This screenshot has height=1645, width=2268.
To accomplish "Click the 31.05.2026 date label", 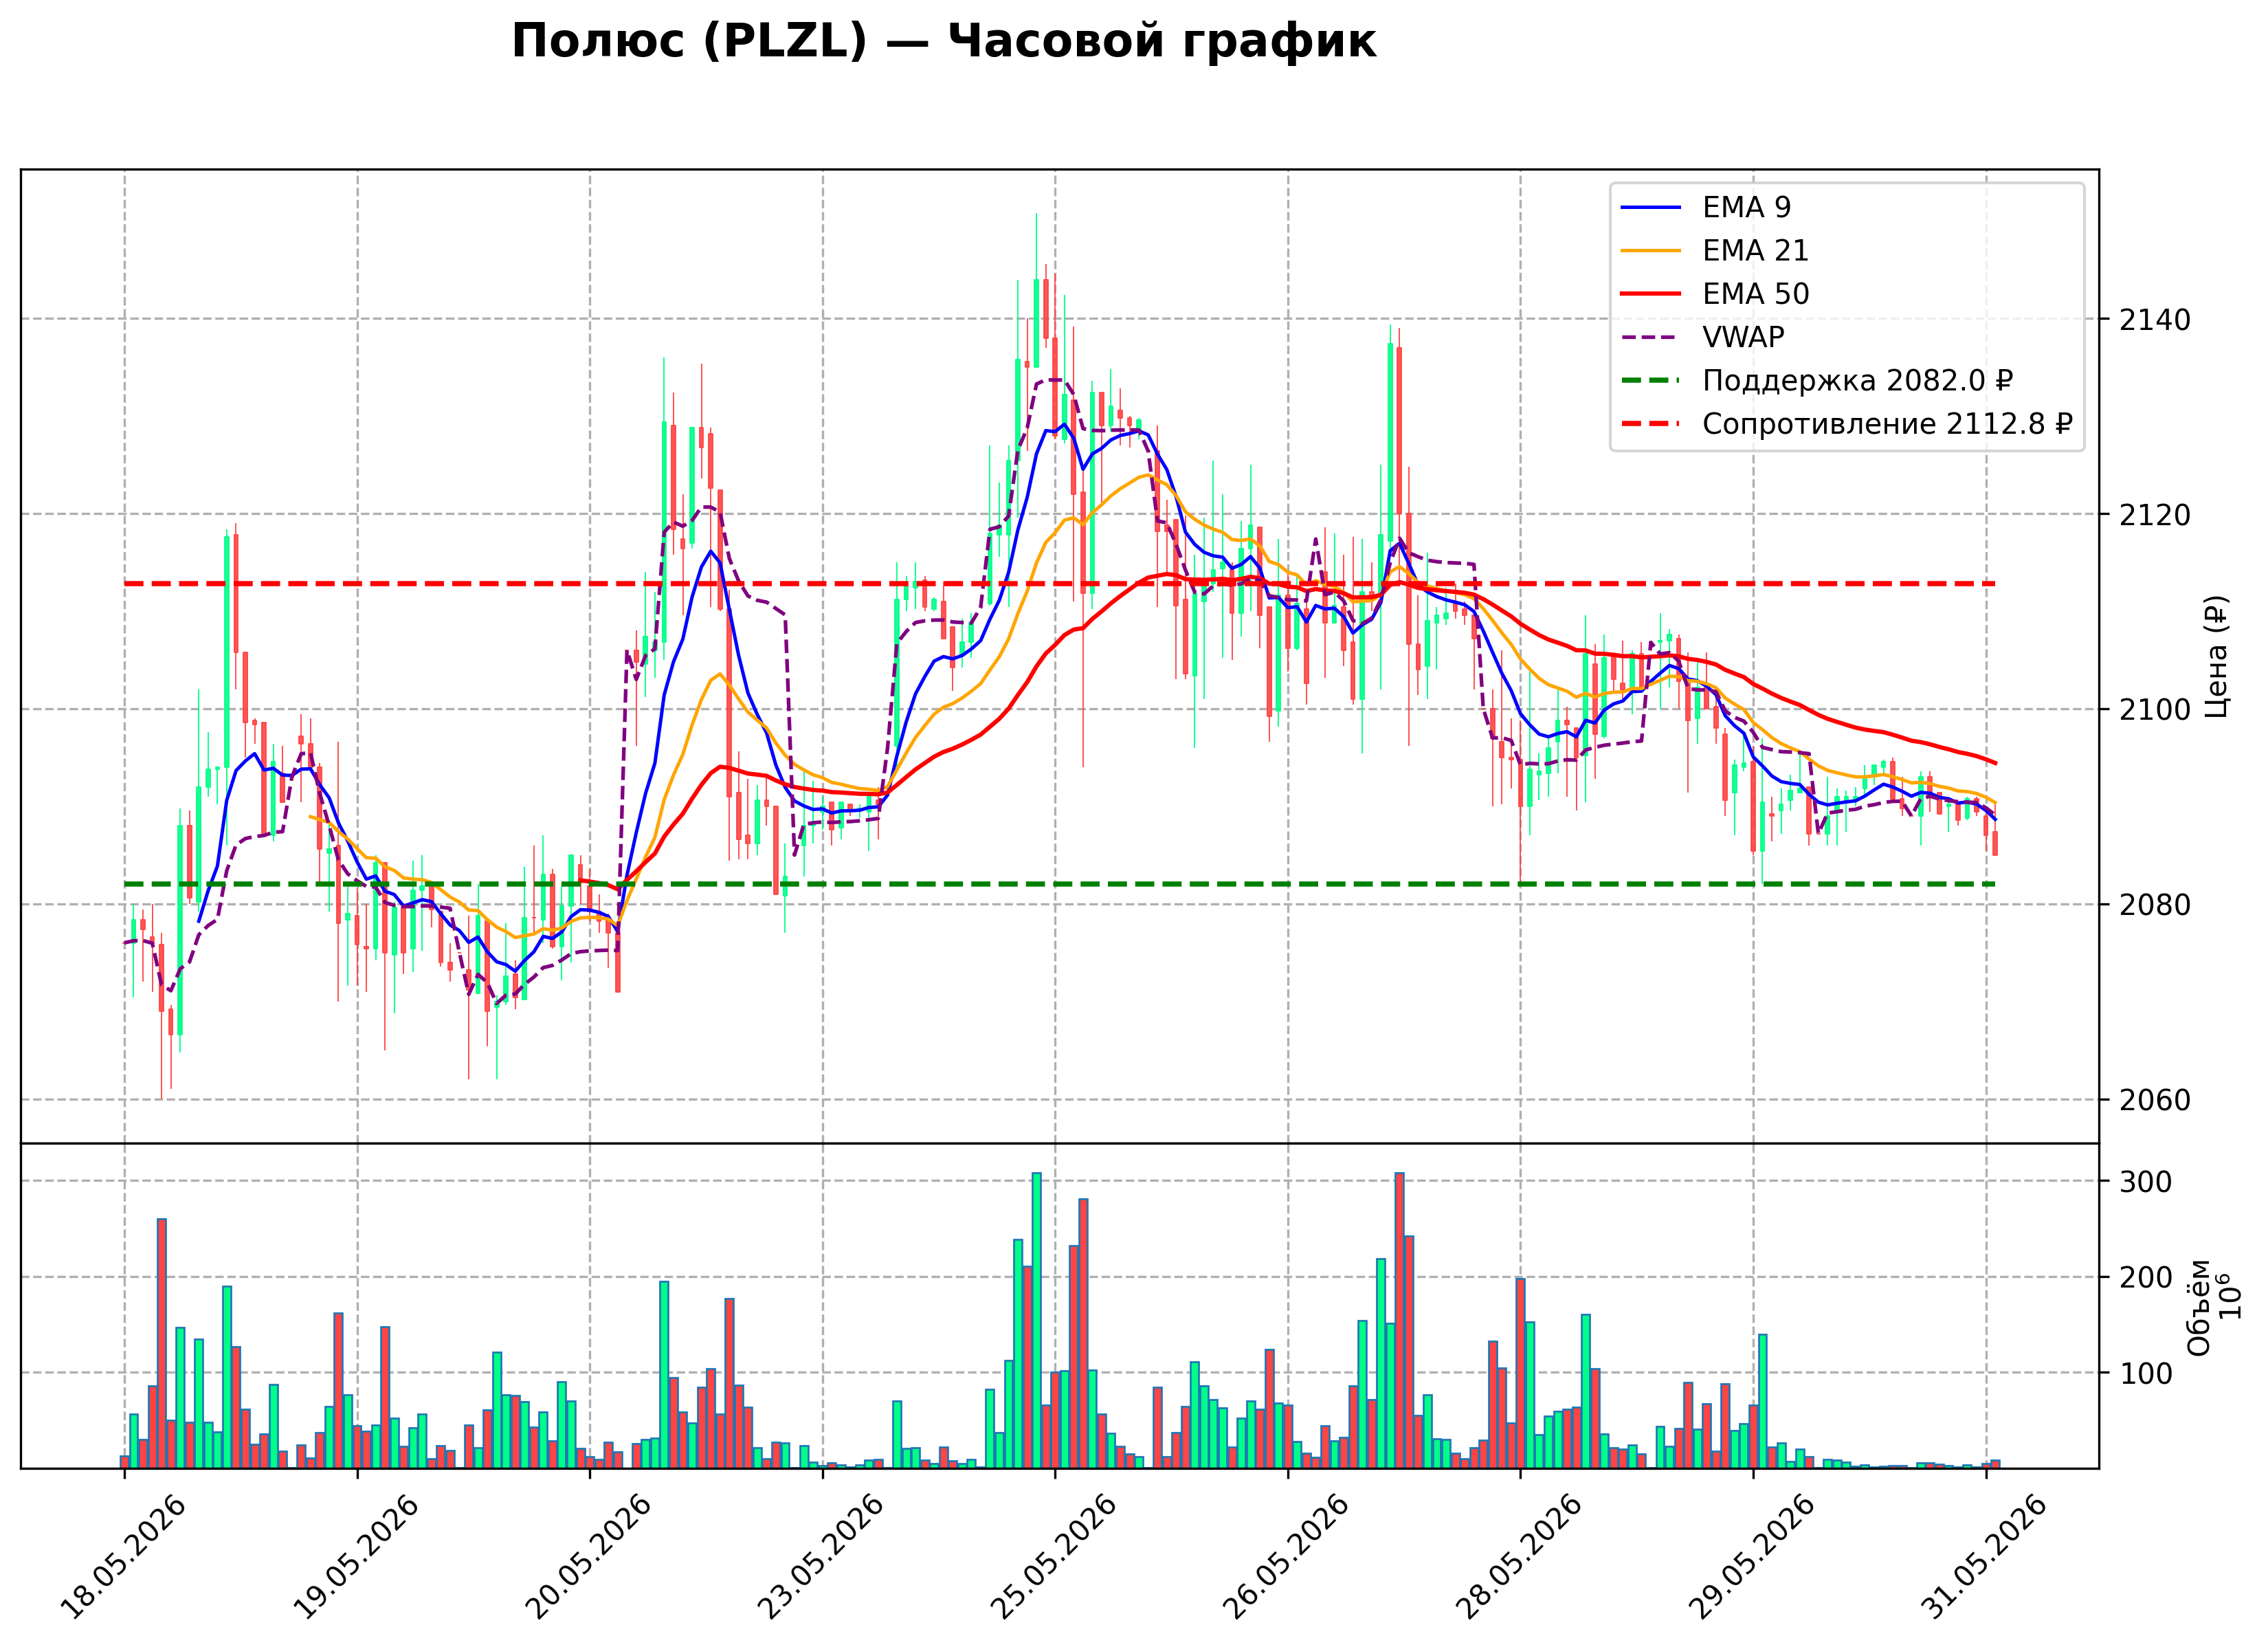I will [x=1986, y=1557].
